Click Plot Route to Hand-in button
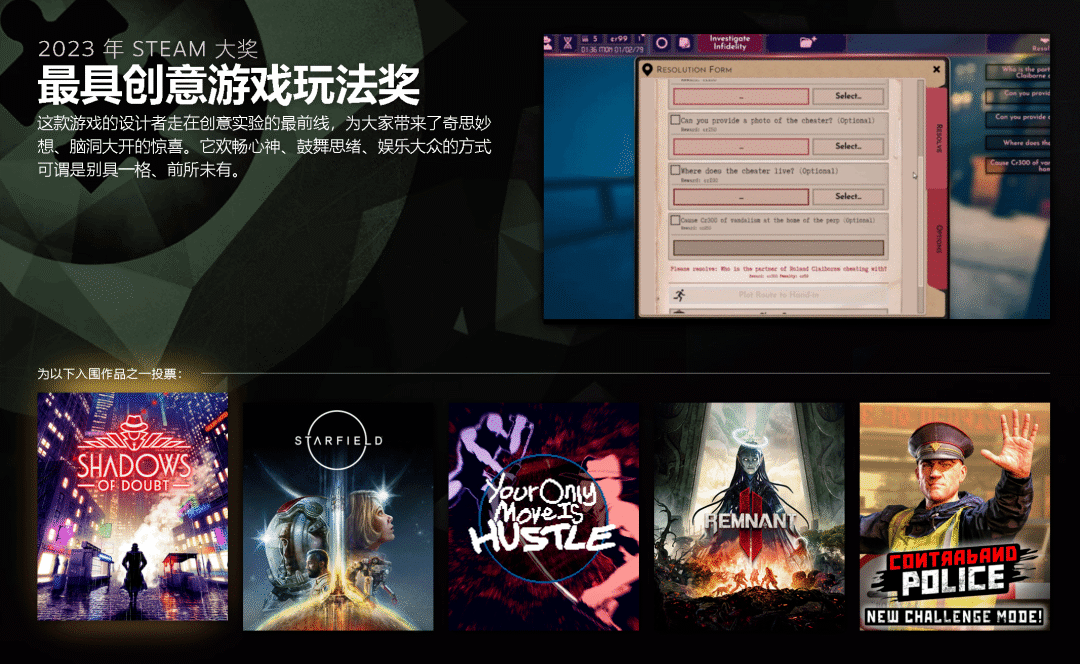 pos(778,295)
